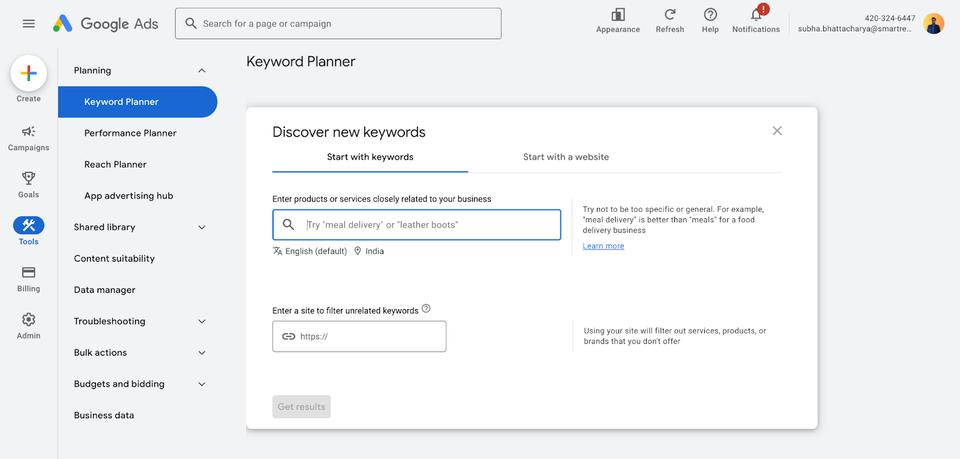Click the help icon beside filter site label
Image resolution: width=960 pixels, height=459 pixels.
pos(426,308)
